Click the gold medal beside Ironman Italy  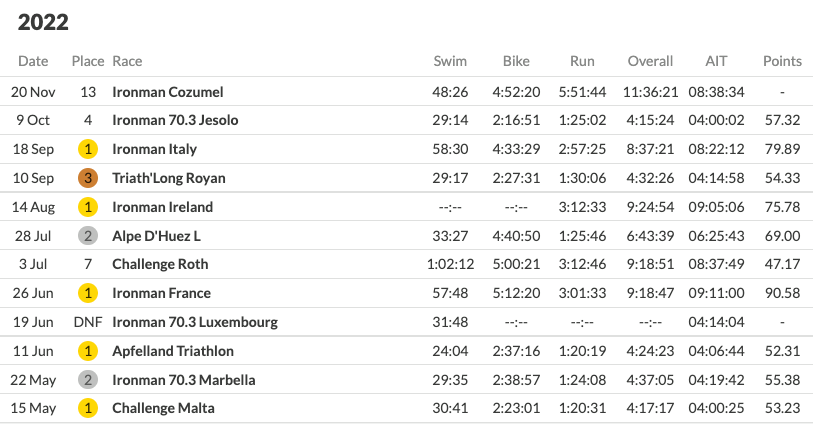point(88,149)
